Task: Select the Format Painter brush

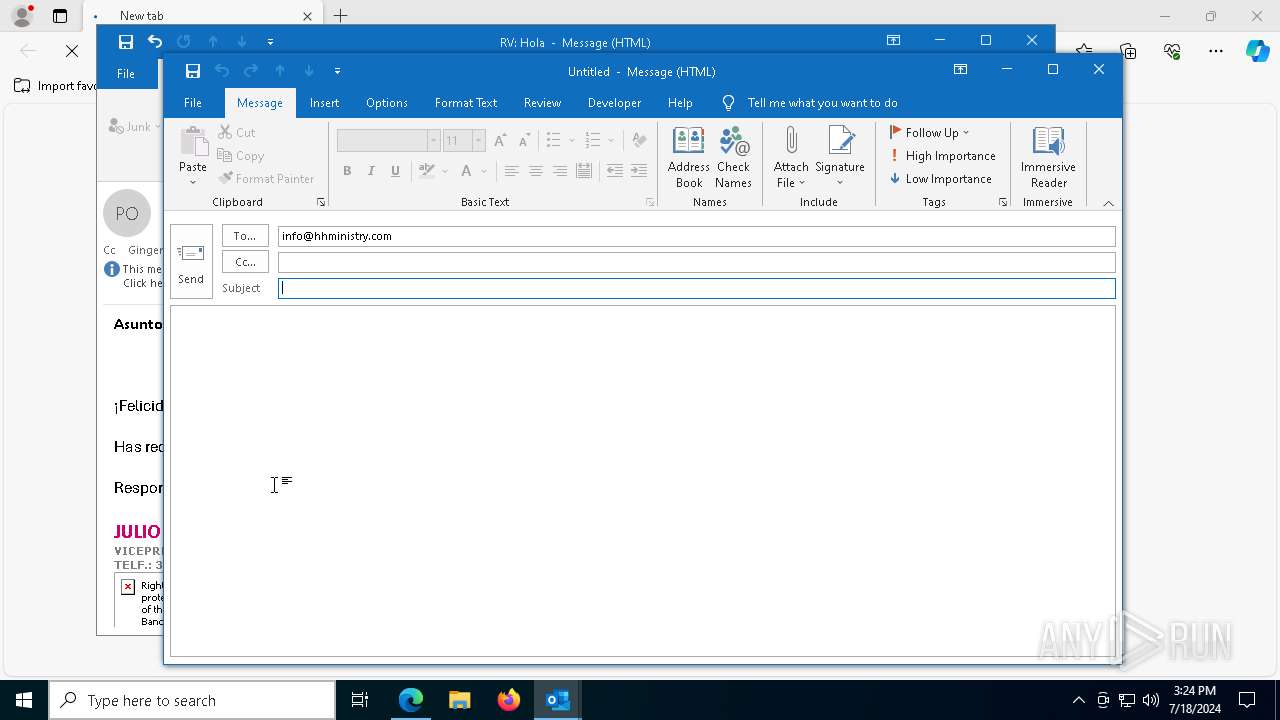Action: point(266,179)
